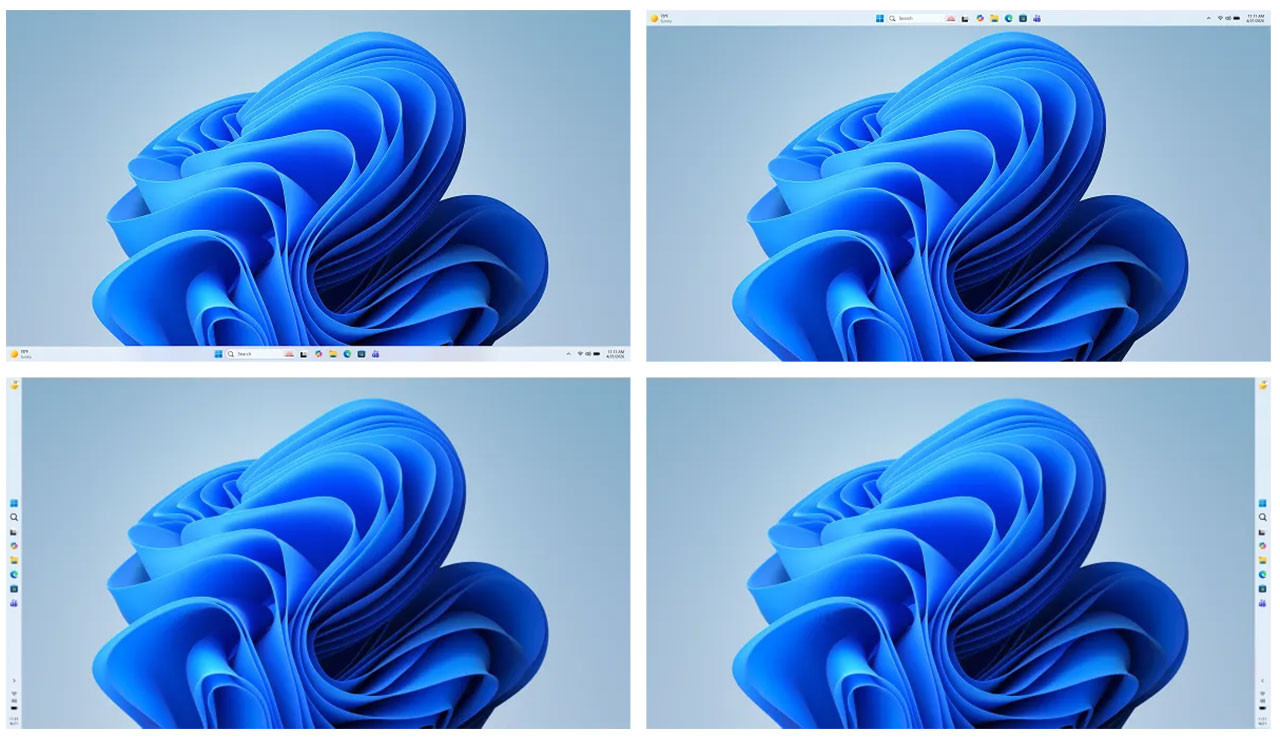Click the Search magnifier on the left taskbar

tap(14, 518)
